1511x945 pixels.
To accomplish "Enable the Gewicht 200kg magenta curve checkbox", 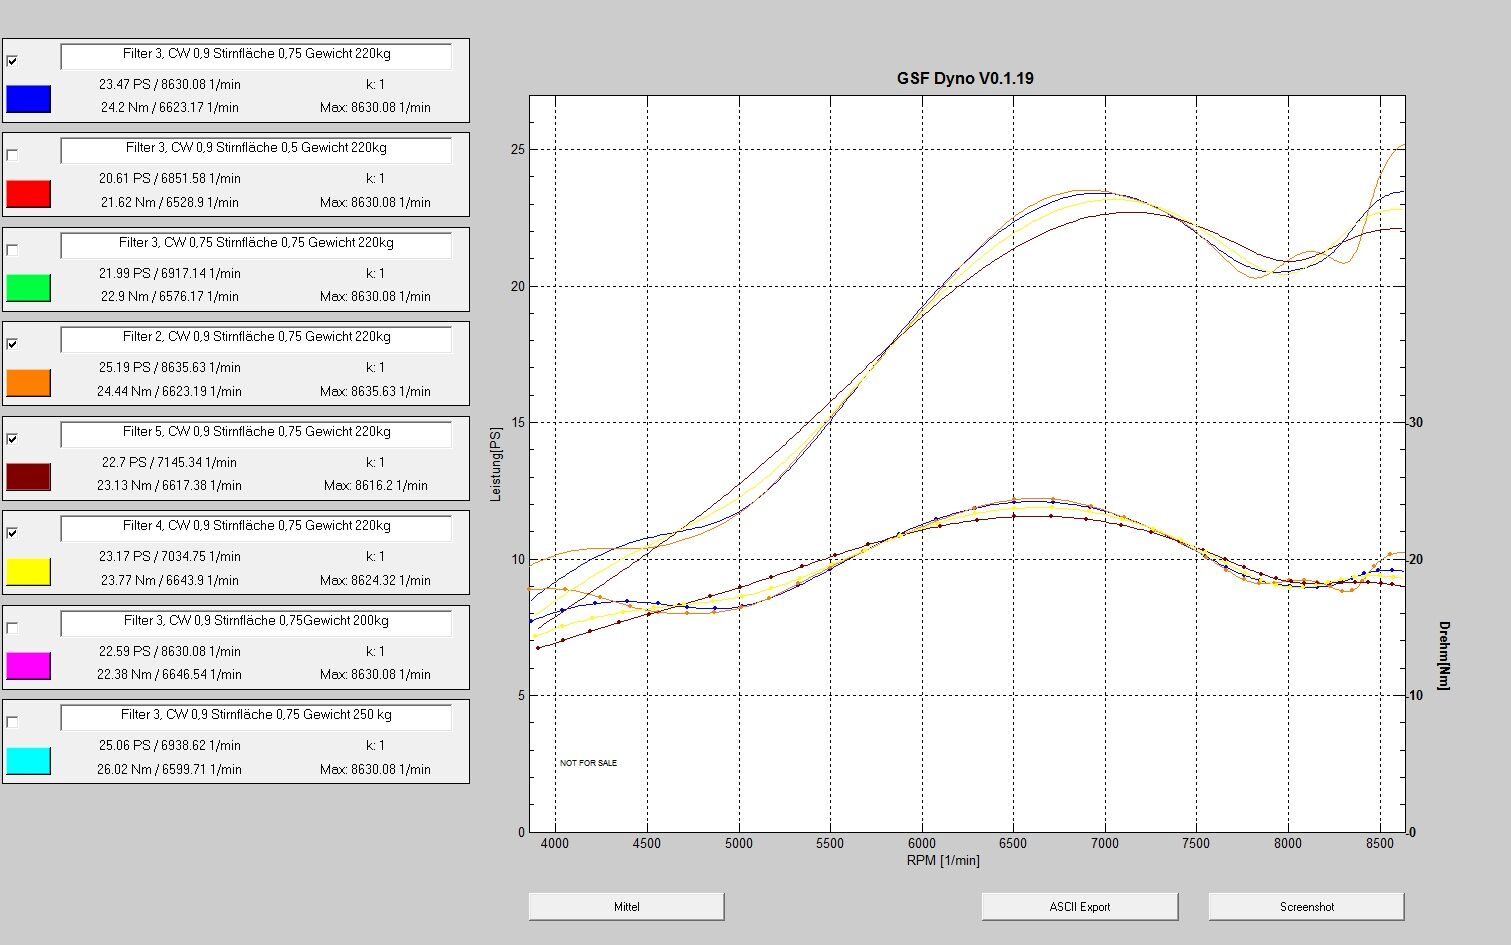I will click(x=12, y=628).
